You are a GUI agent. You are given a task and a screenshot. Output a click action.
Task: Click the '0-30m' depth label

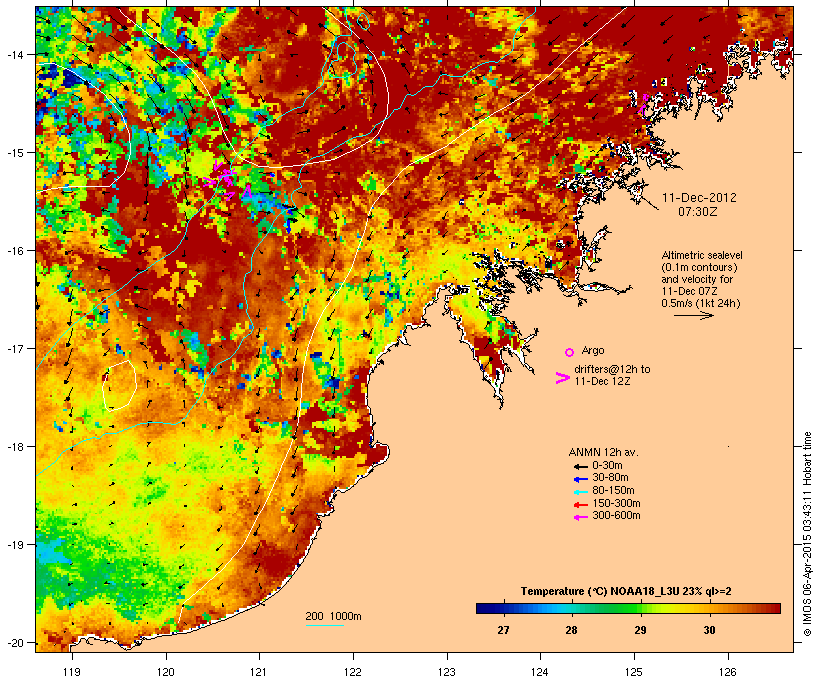[607, 466]
